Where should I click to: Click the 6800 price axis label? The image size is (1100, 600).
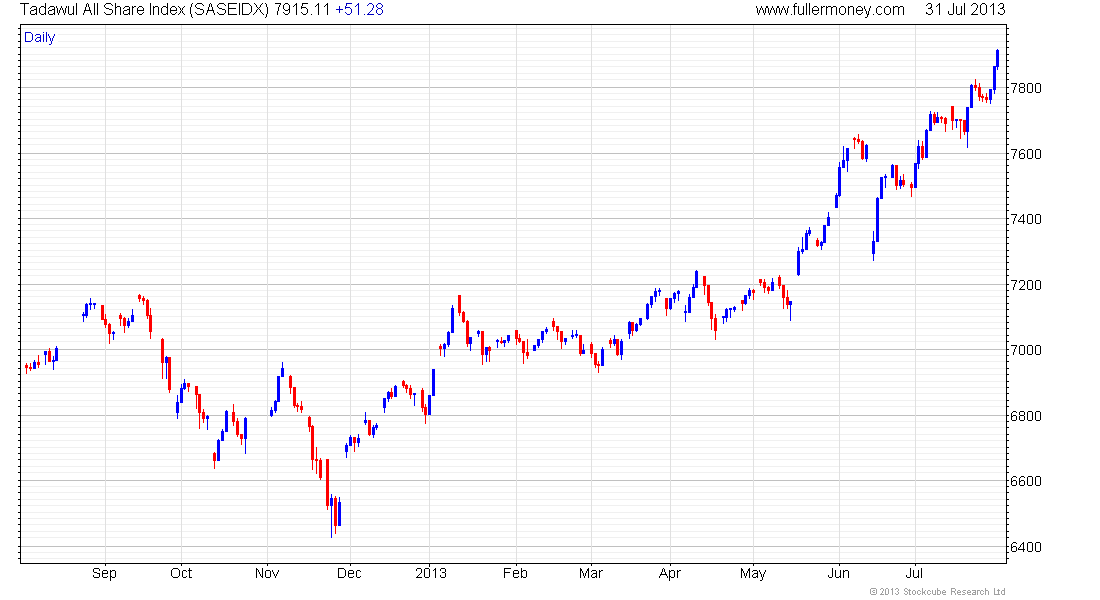click(1026, 416)
